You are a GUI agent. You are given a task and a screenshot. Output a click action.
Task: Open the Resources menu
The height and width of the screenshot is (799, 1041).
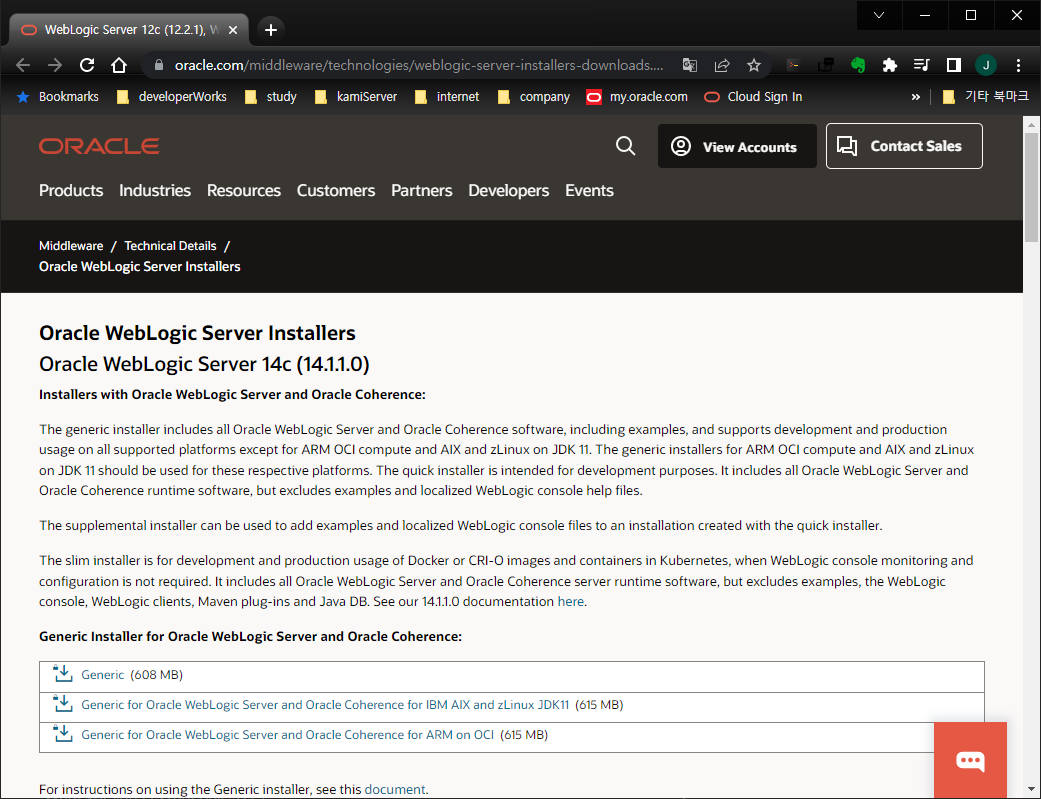click(244, 191)
